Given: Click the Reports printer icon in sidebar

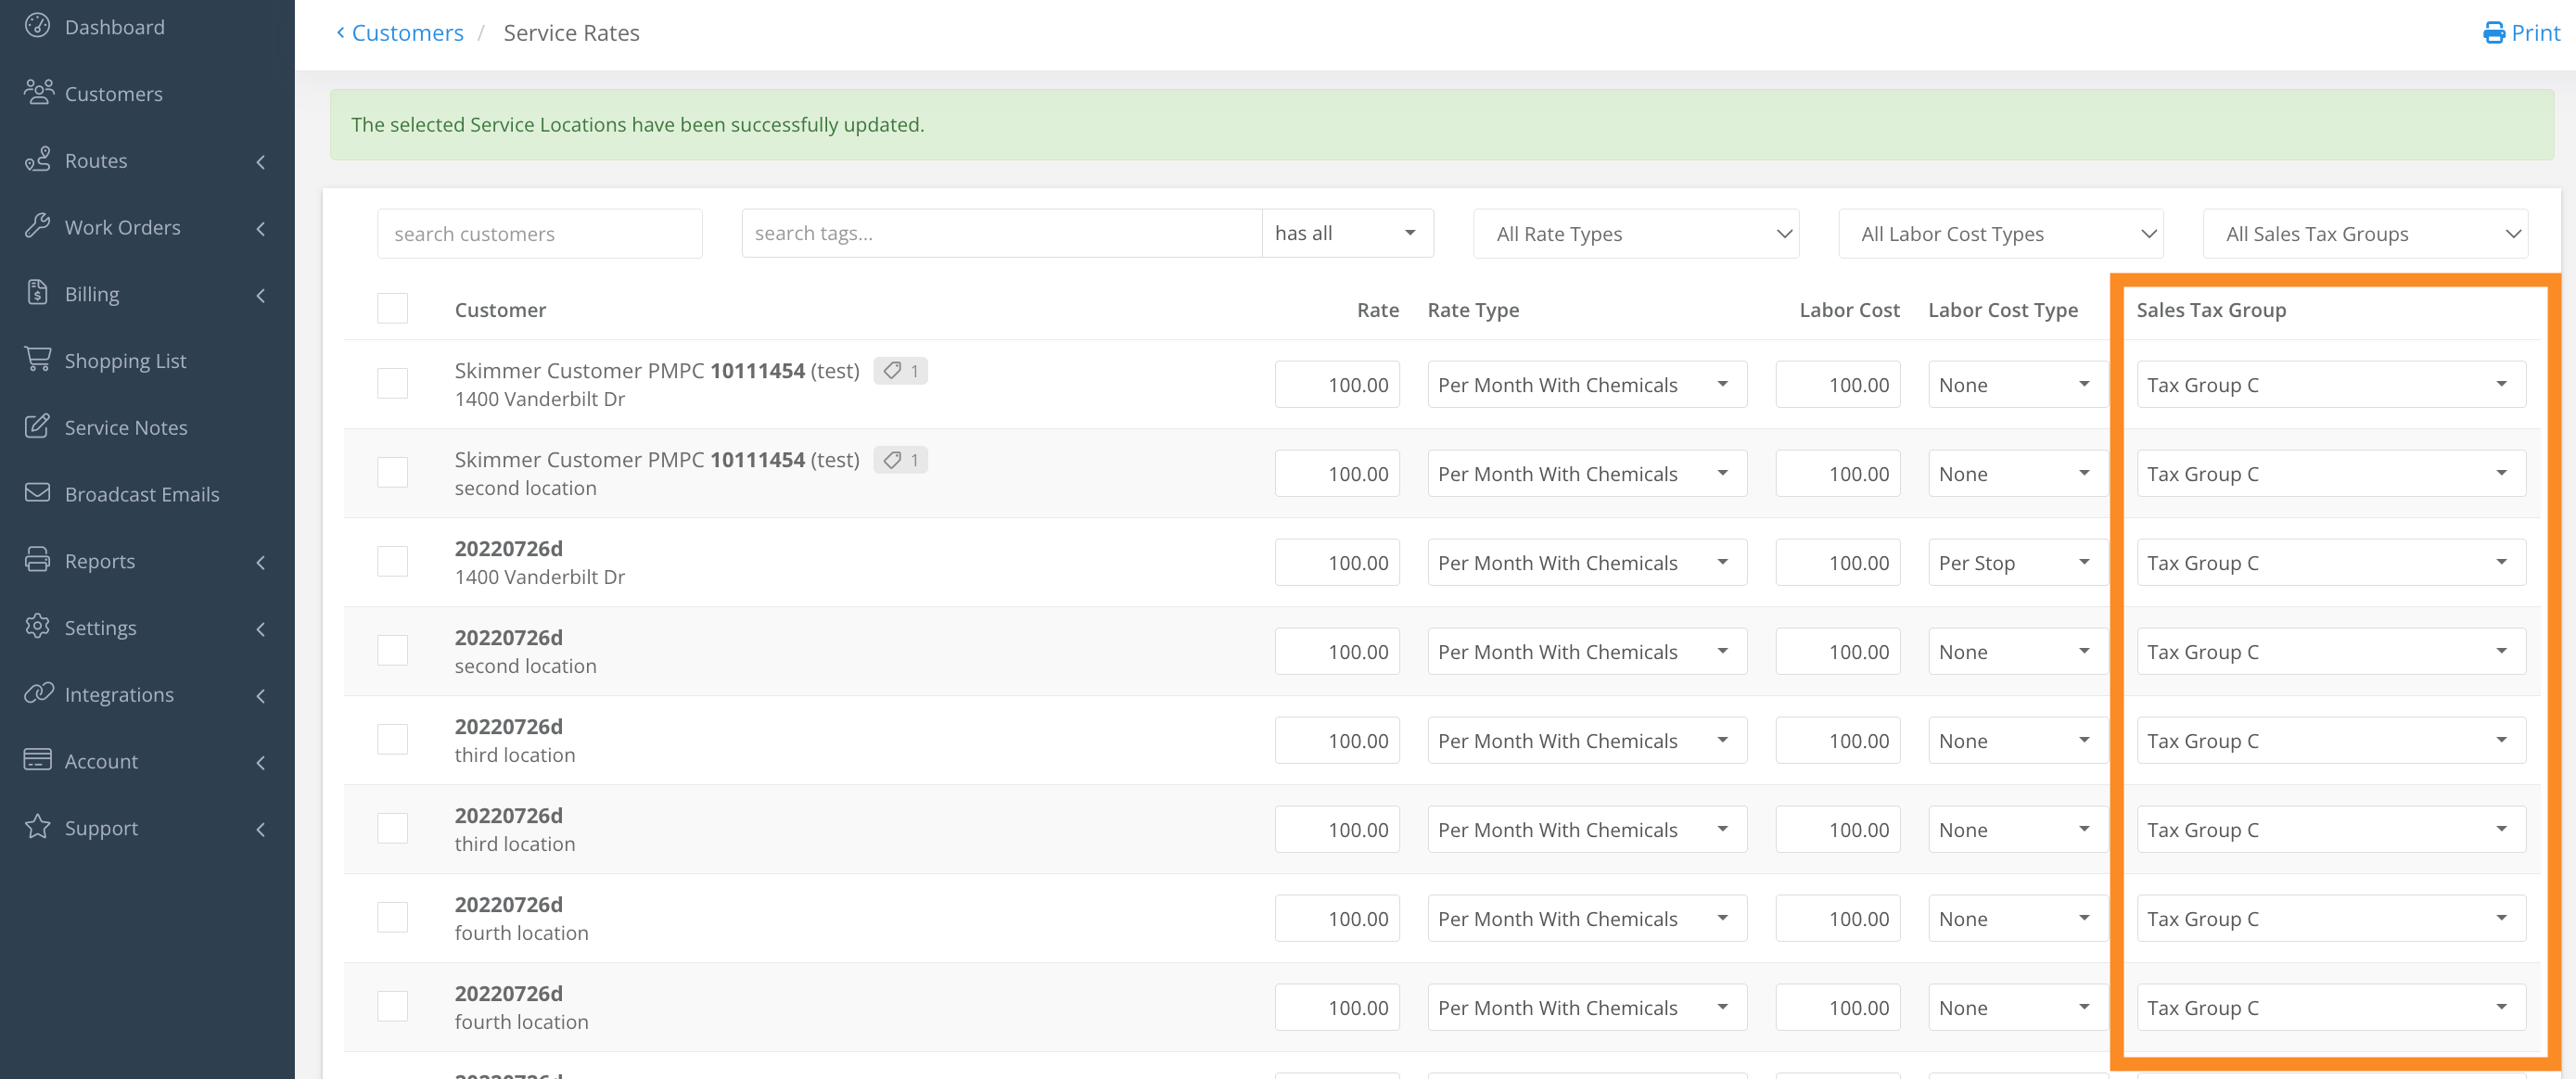Looking at the screenshot, I should [37, 560].
